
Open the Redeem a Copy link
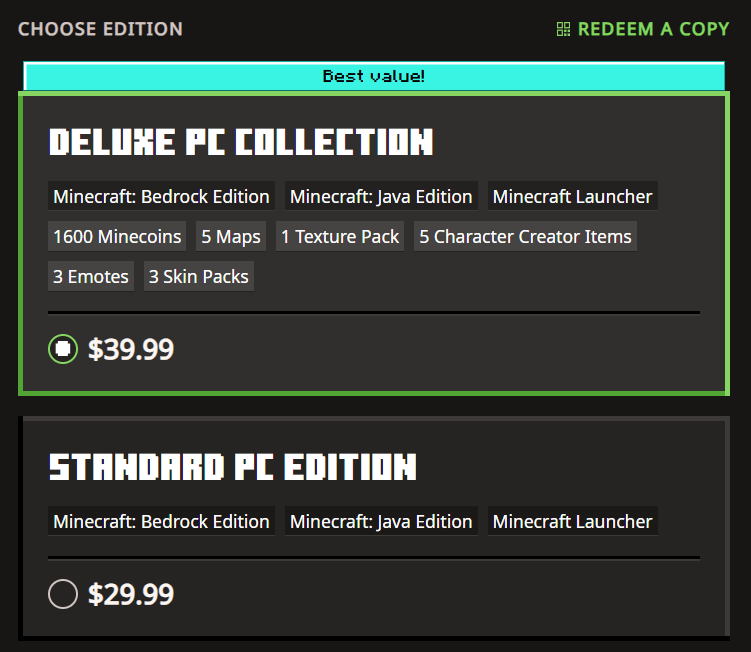click(653, 29)
